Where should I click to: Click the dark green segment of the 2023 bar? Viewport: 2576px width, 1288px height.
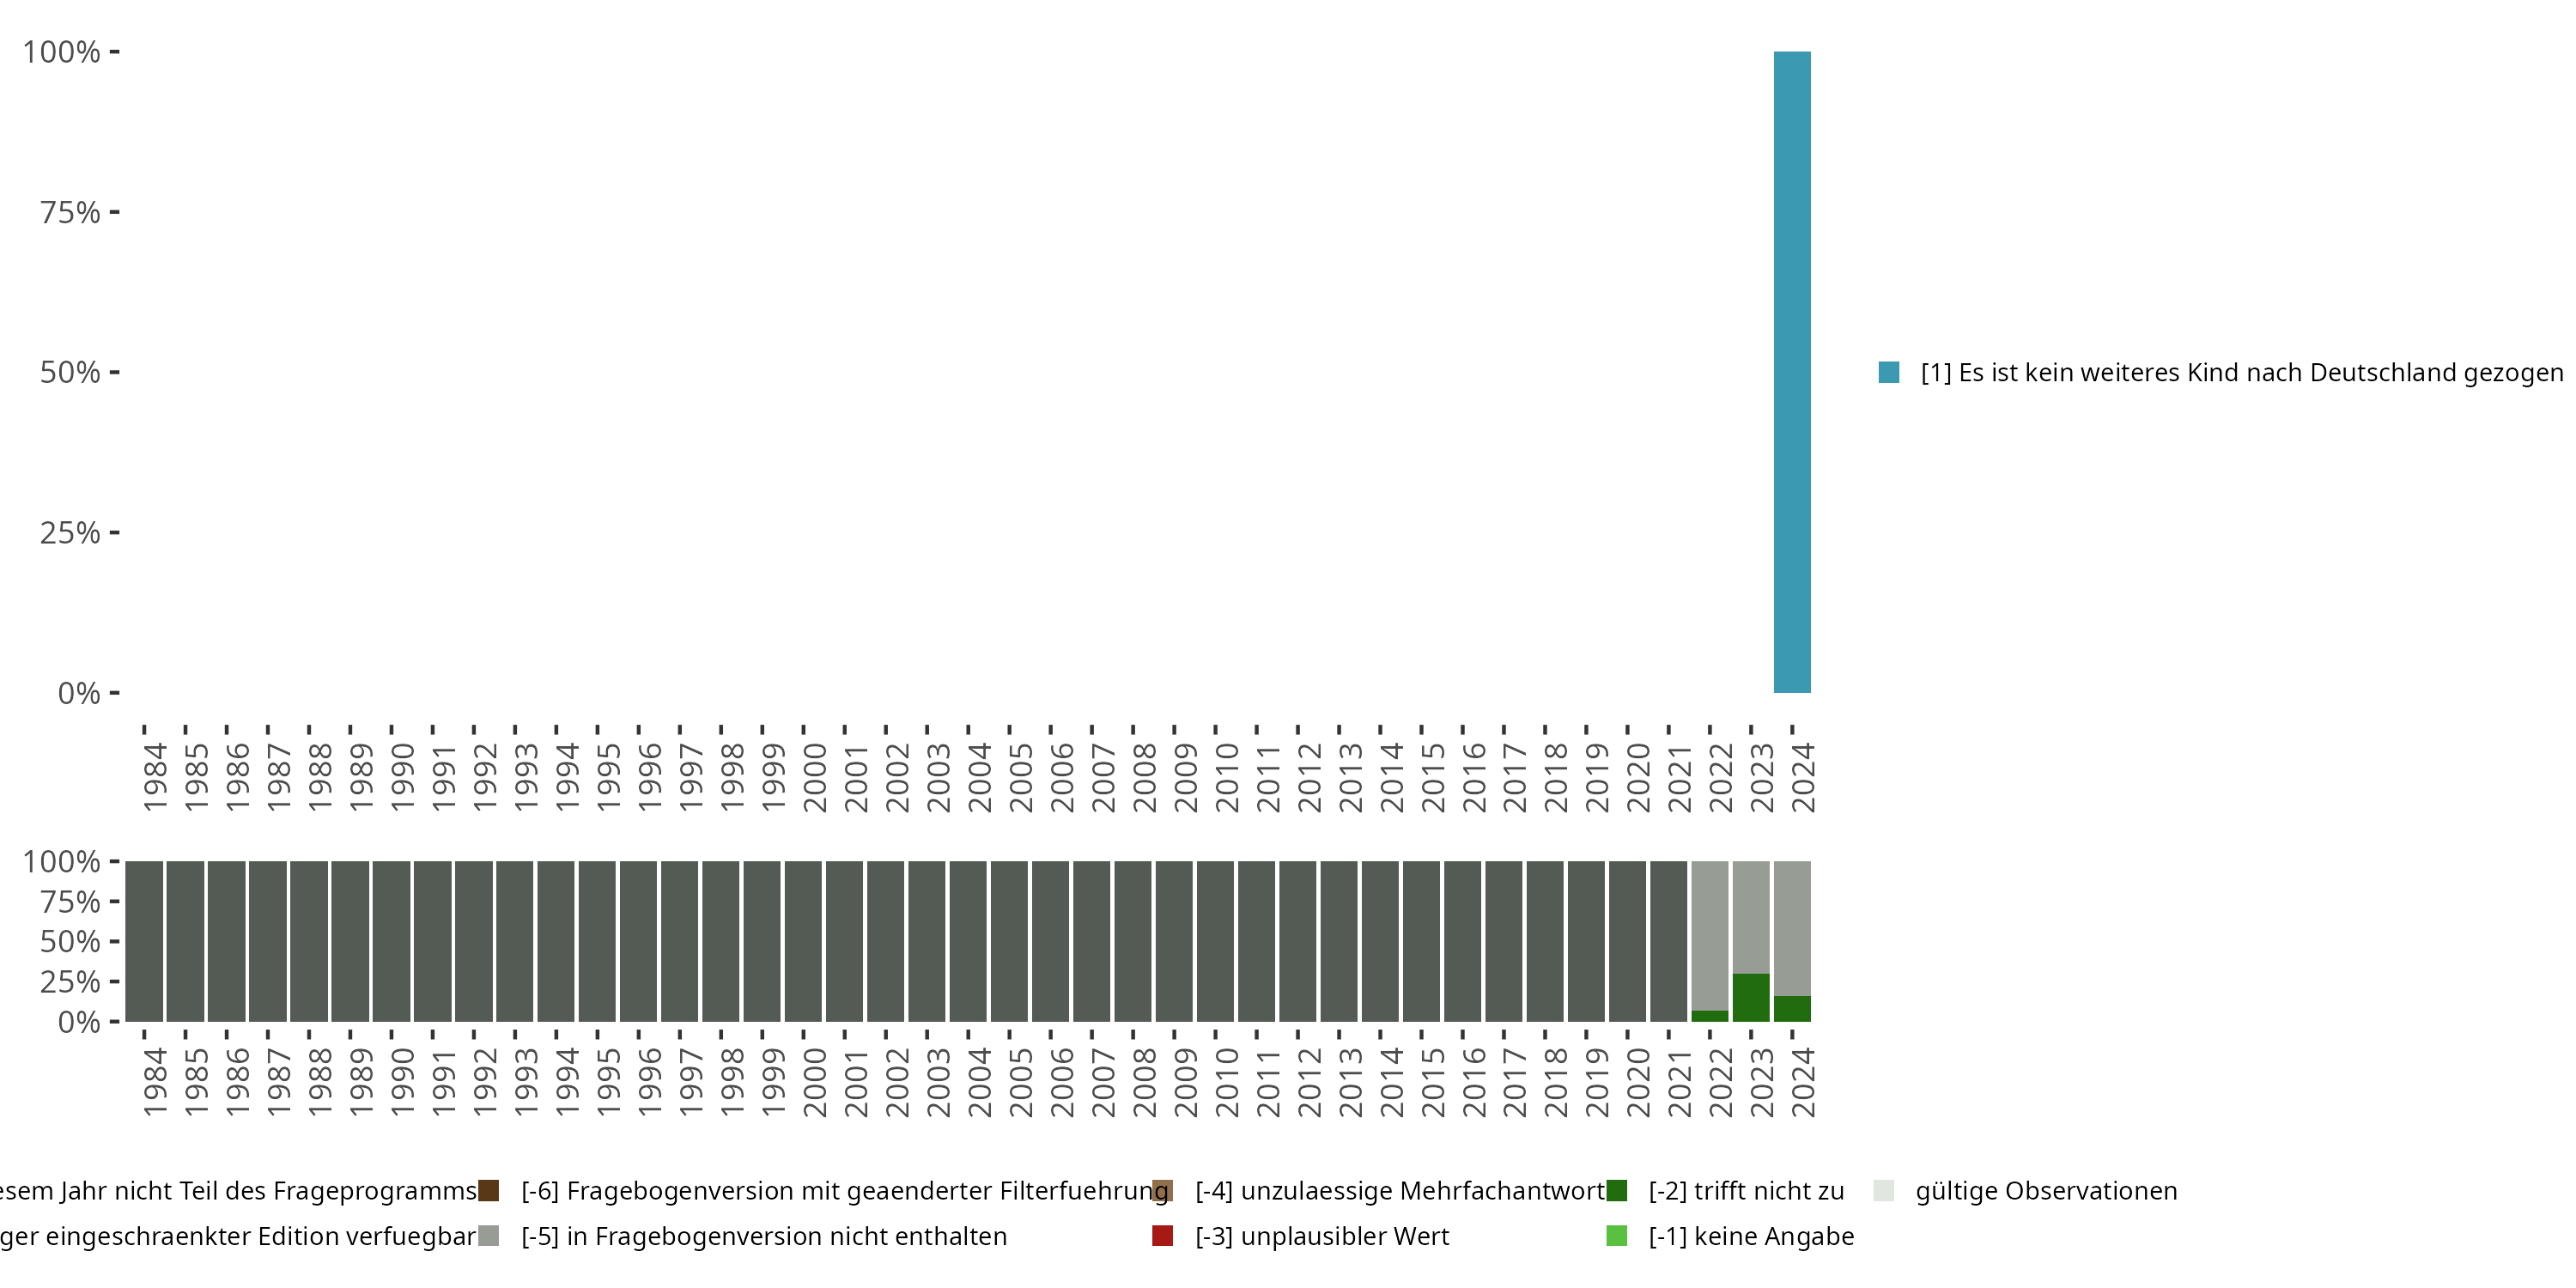(1750, 997)
